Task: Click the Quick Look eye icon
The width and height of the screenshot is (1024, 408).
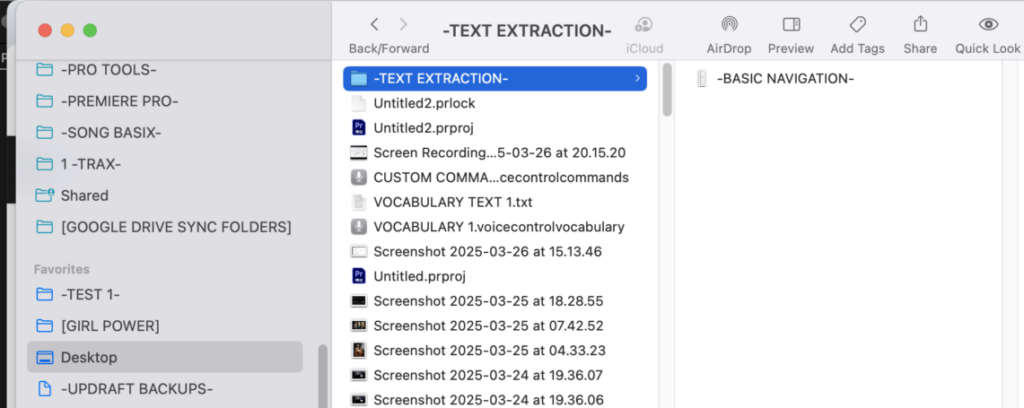Action: (x=988, y=25)
